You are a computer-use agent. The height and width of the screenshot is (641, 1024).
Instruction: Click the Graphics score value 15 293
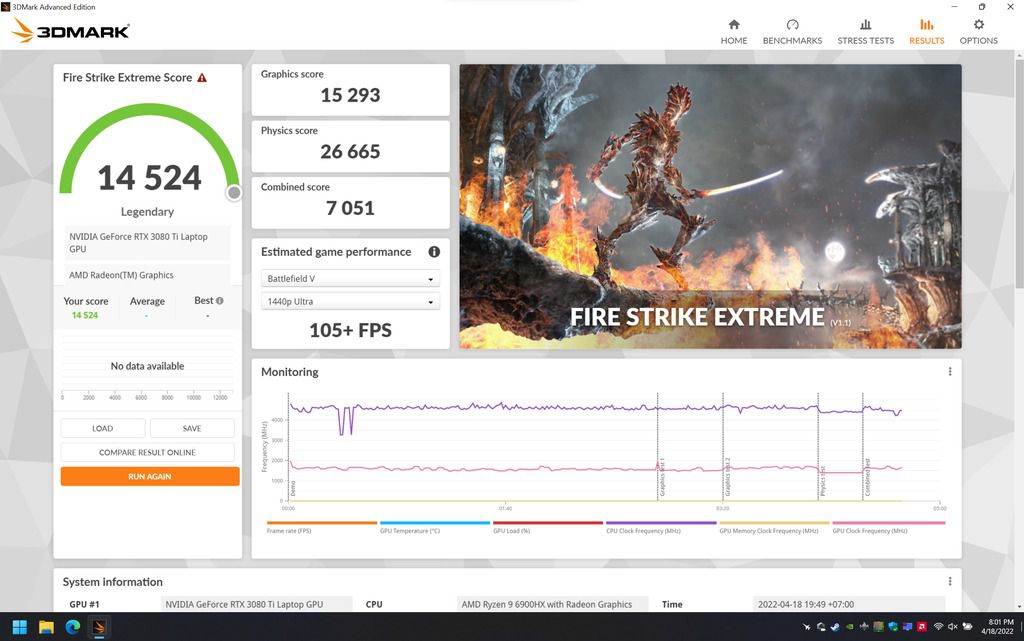tap(350, 95)
